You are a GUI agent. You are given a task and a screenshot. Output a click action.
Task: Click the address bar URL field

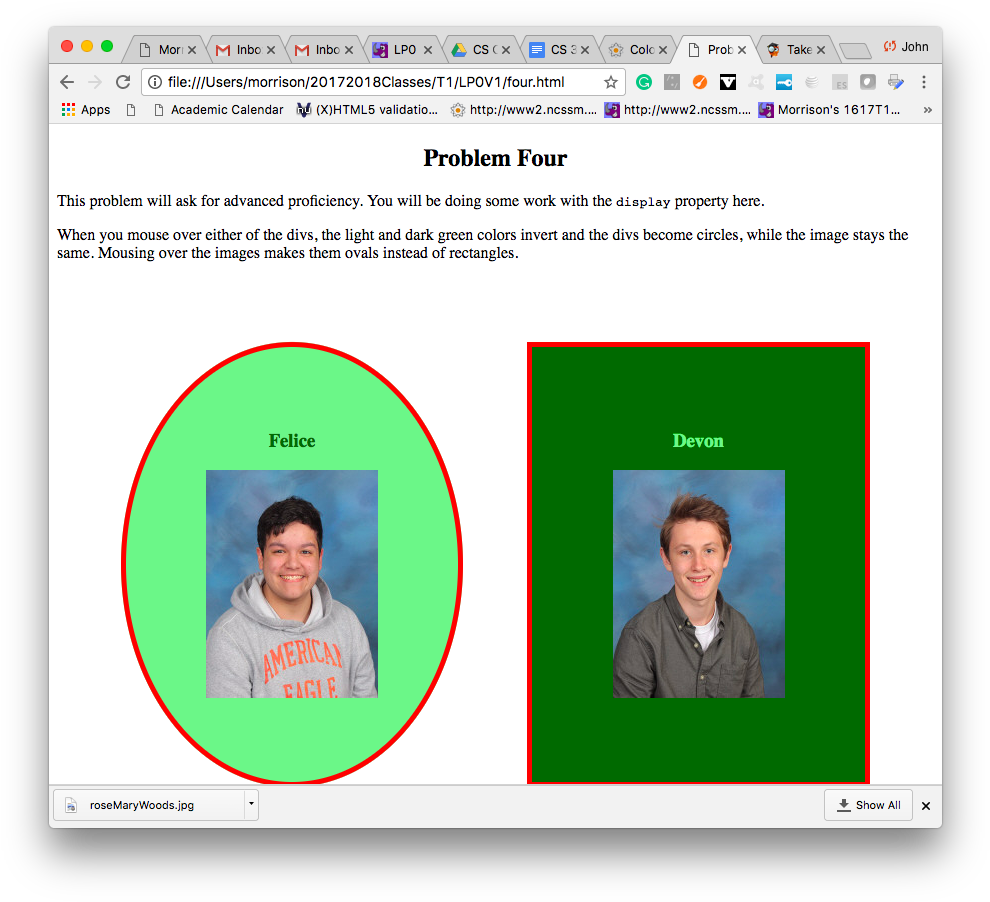(380, 82)
